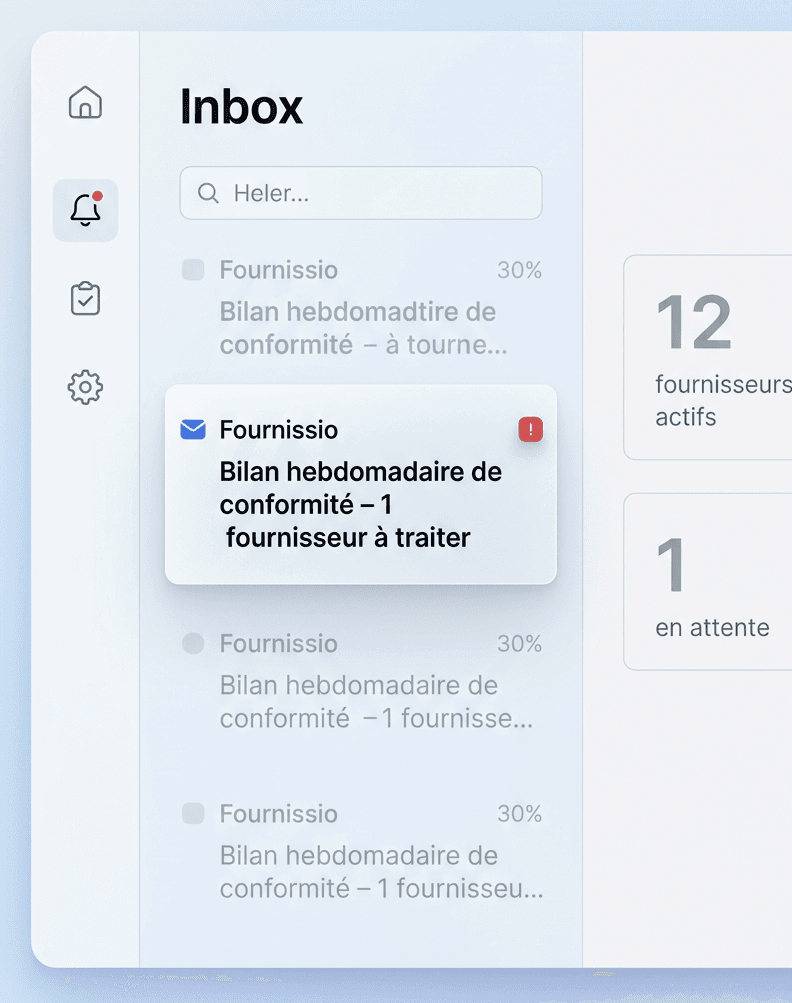Tick checkbox of '1 fournisseu...' message
The width and height of the screenshot is (792, 1003).
pos(193,814)
